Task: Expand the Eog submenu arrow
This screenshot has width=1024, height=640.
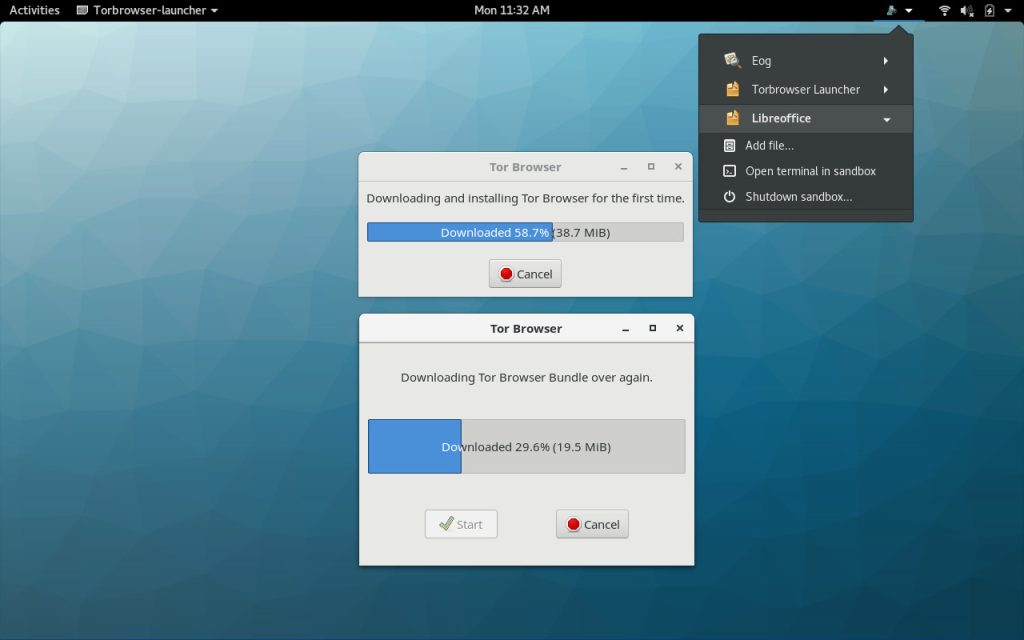Action: 886,61
